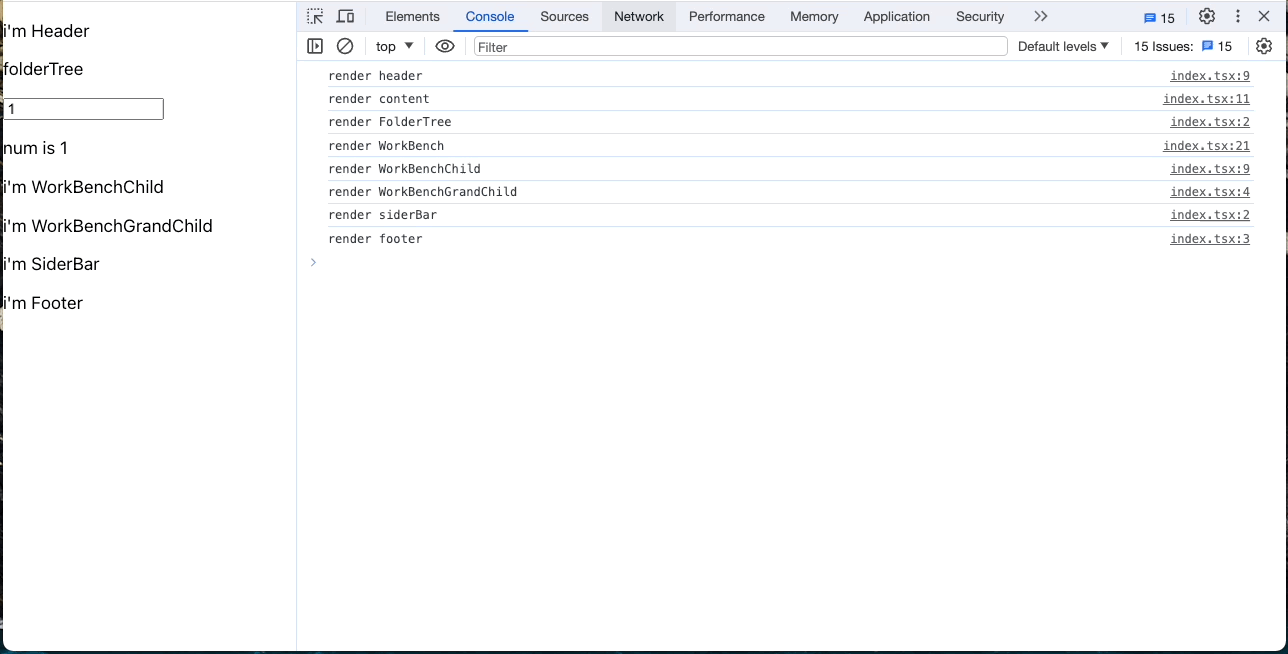
Task: Open index.tsx:2 link for render FolderTree
Action: tap(1210, 122)
